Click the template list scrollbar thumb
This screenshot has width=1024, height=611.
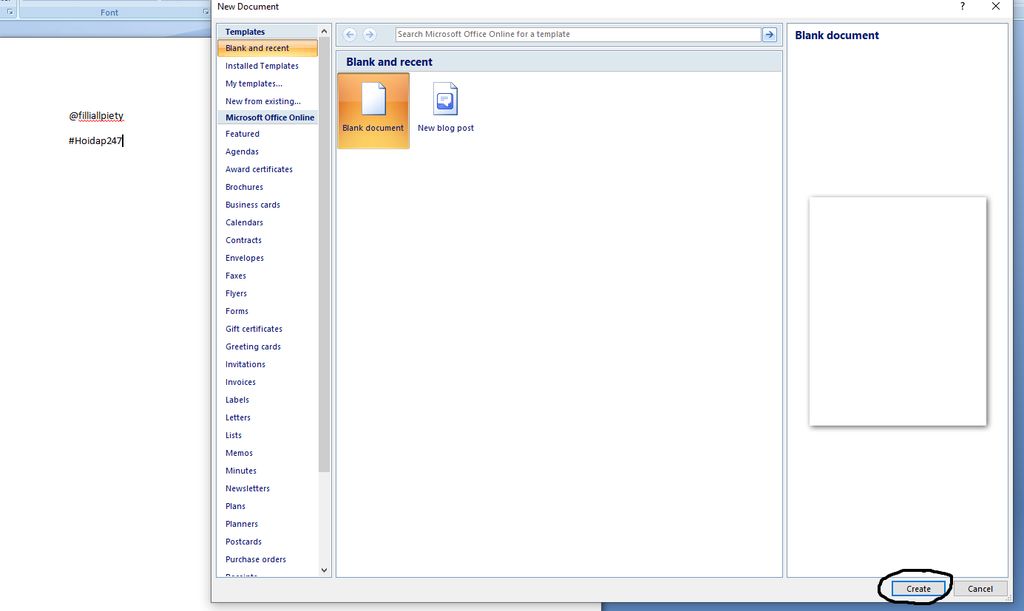(324, 255)
